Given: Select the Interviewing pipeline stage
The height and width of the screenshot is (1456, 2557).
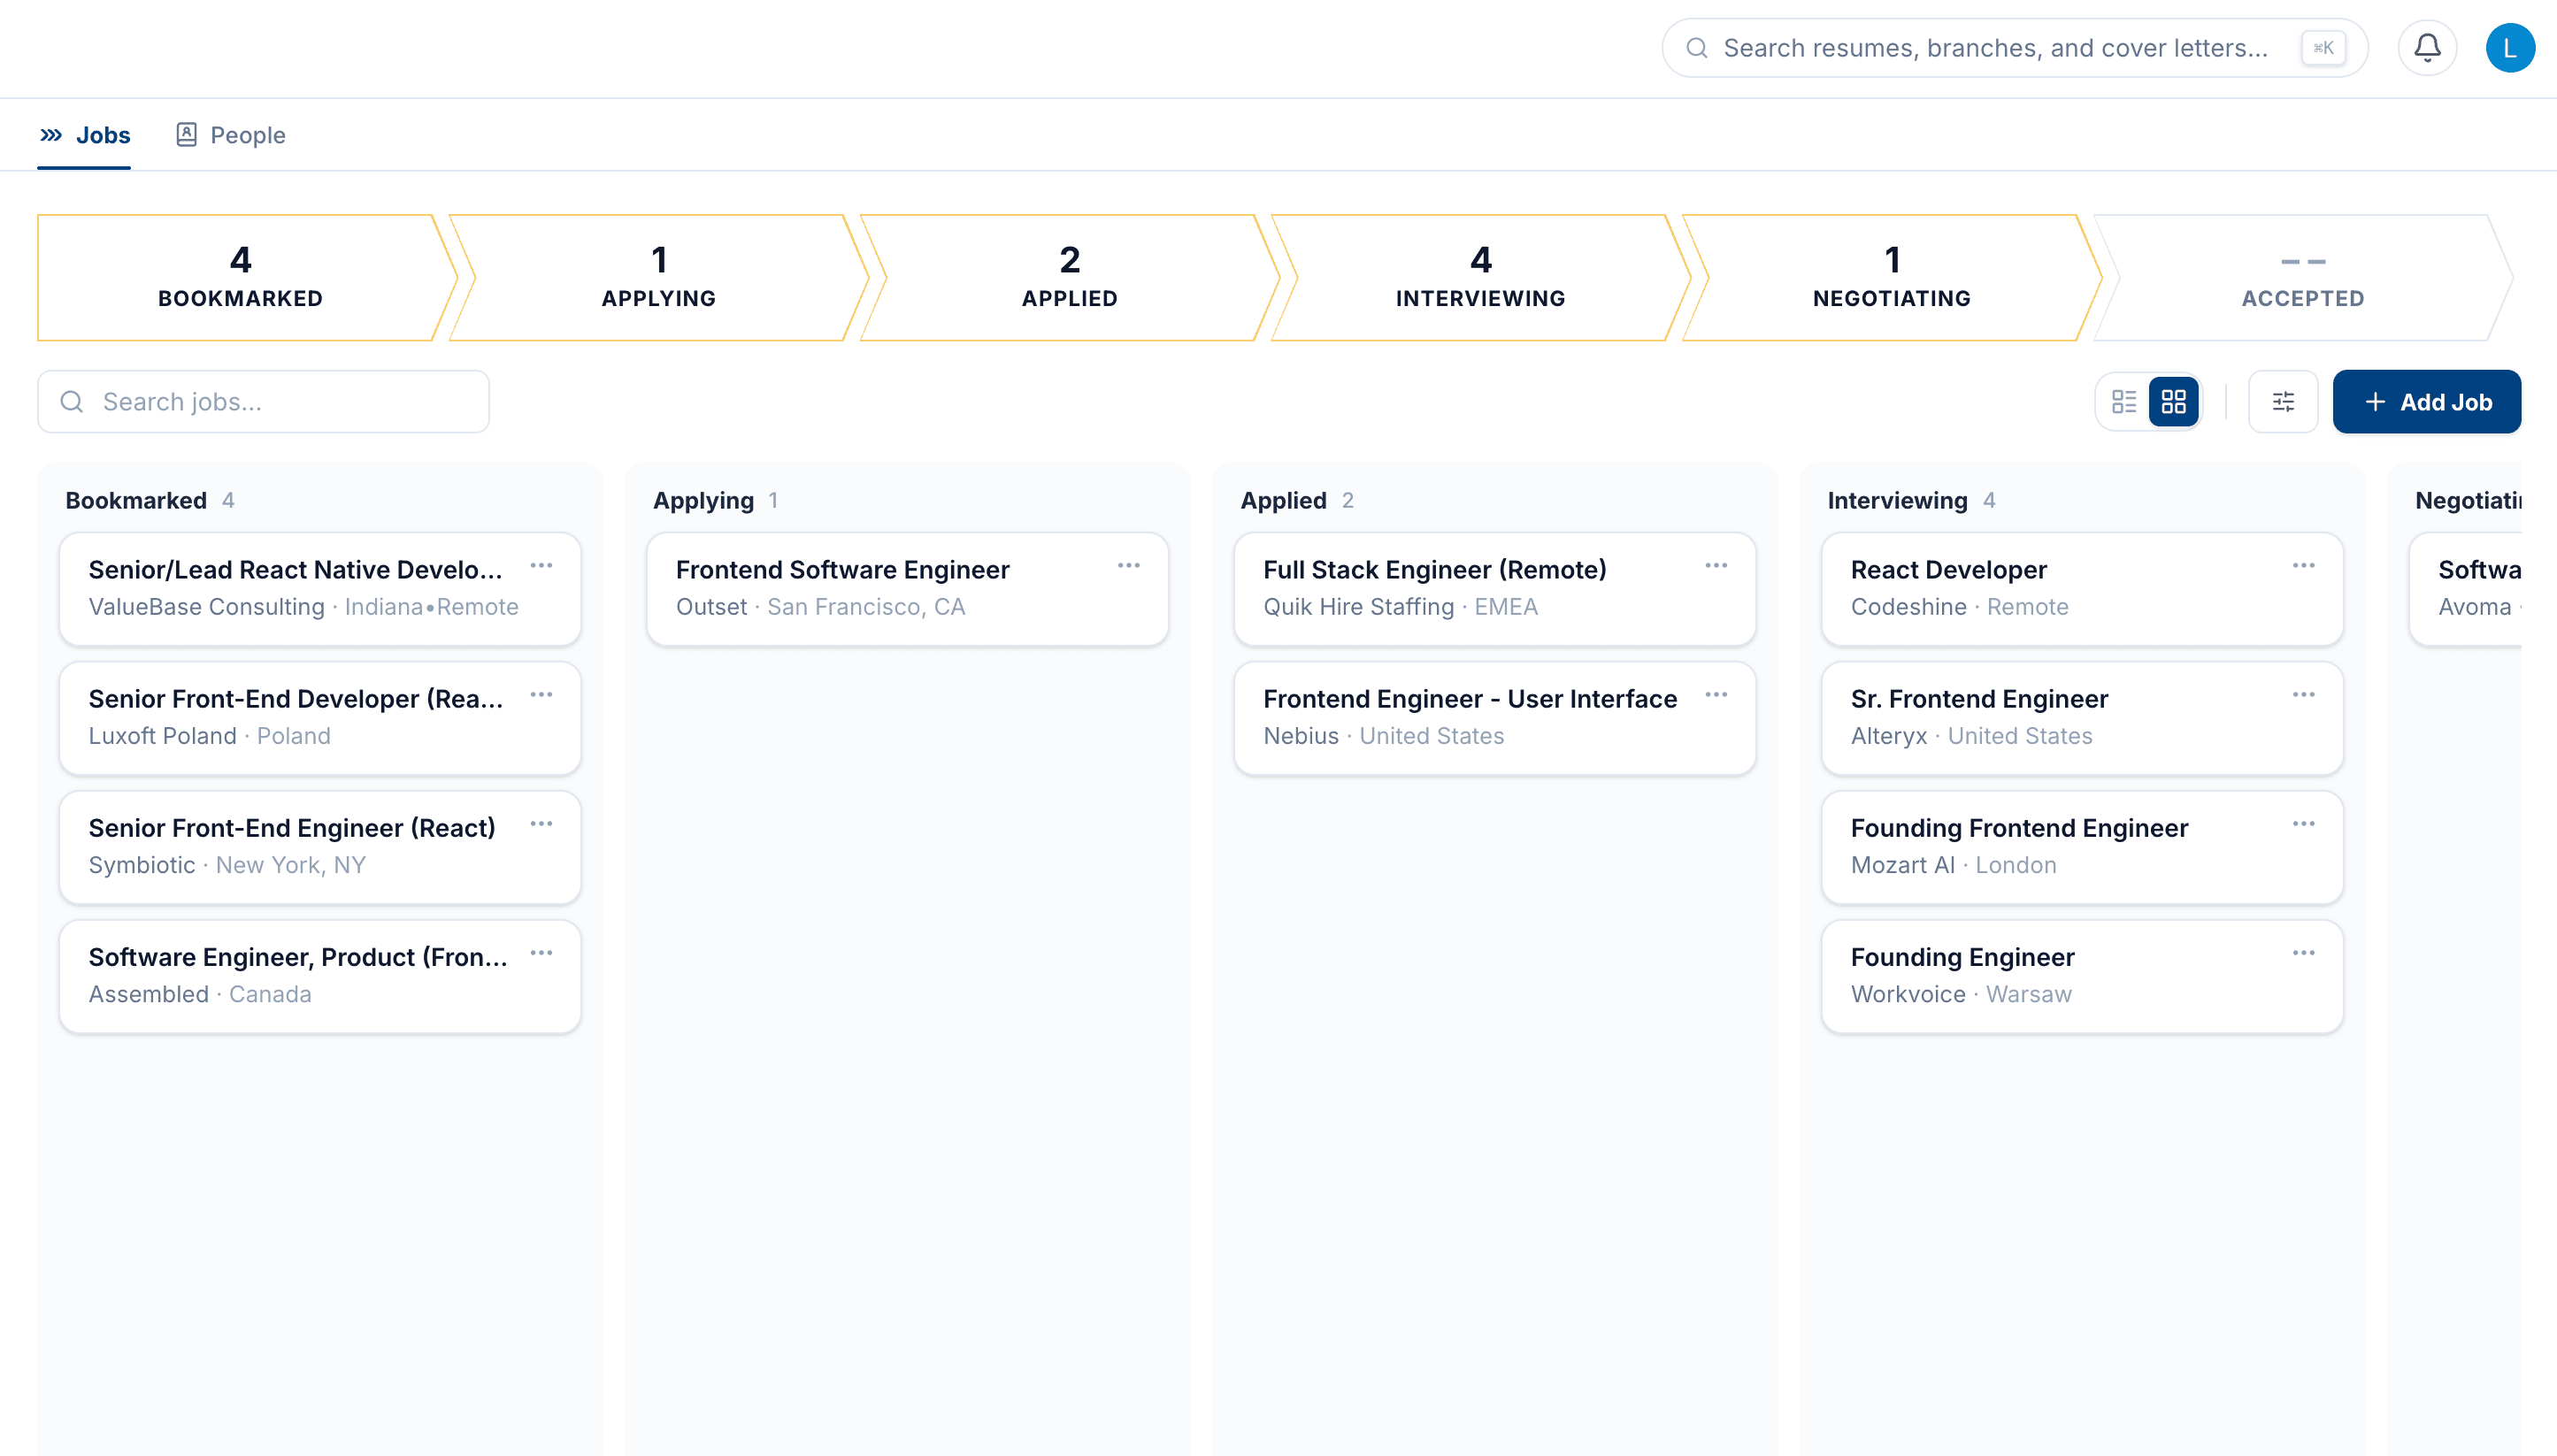Looking at the screenshot, I should point(1481,278).
